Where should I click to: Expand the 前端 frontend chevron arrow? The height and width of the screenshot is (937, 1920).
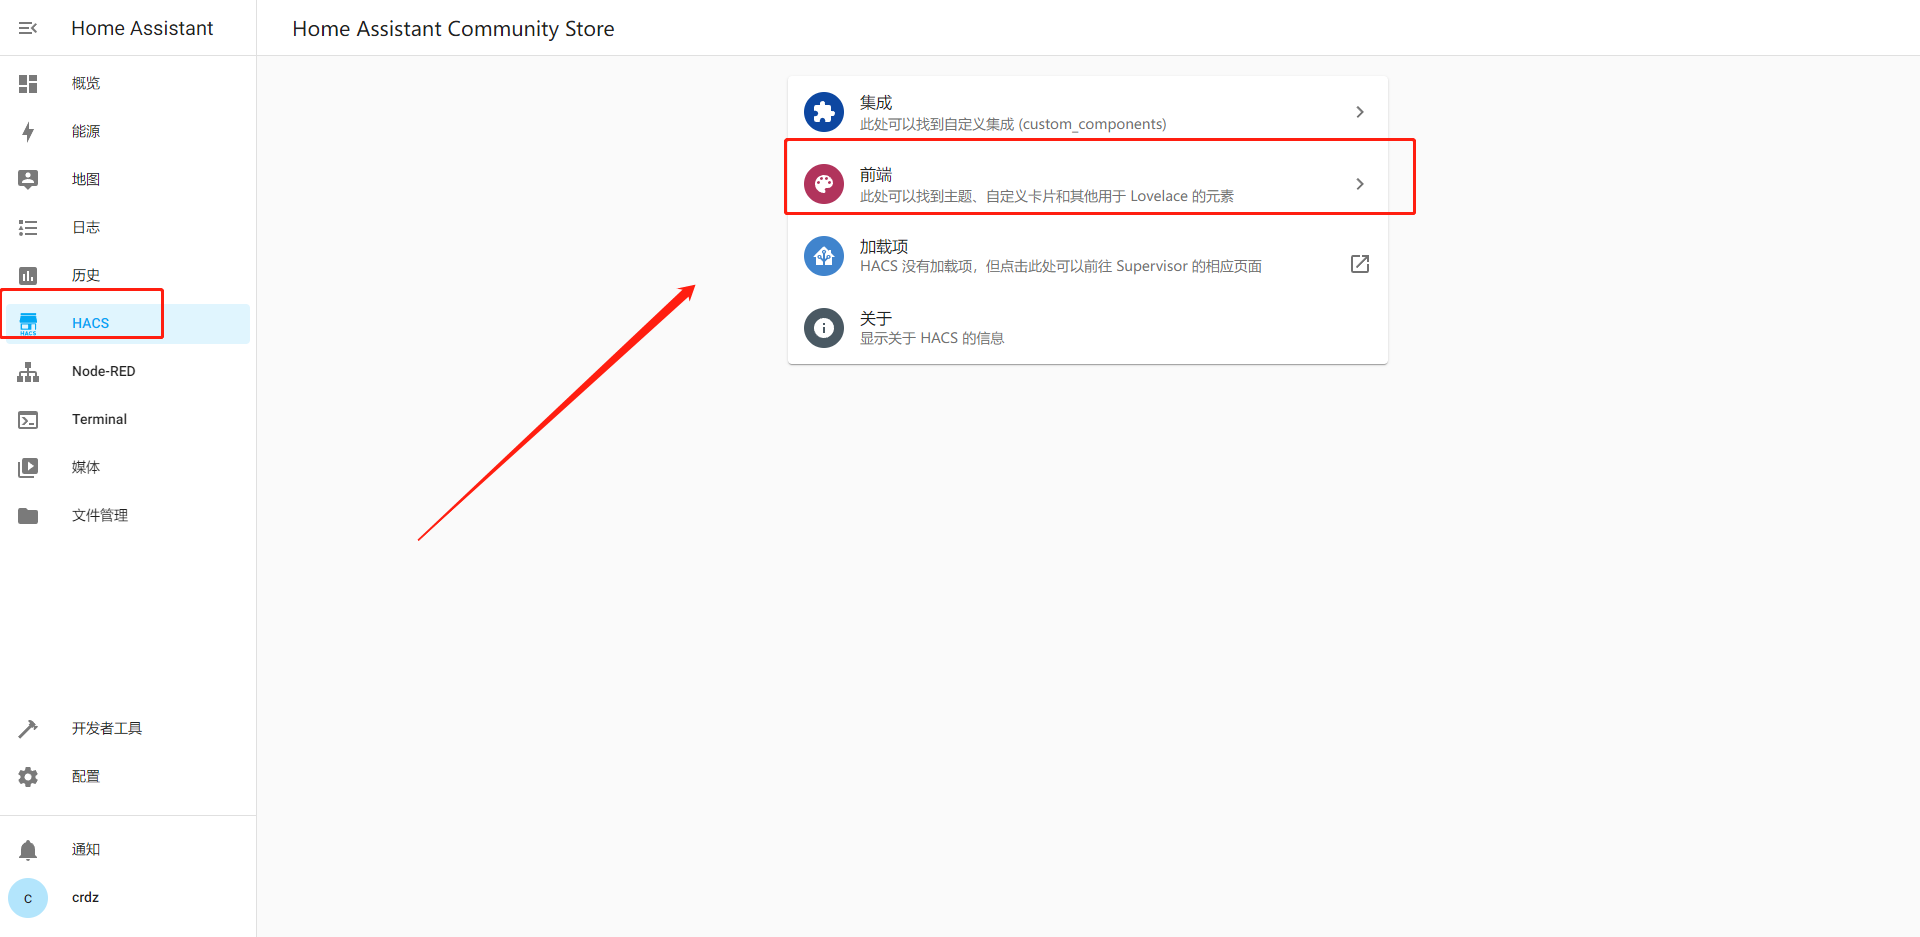point(1359,184)
